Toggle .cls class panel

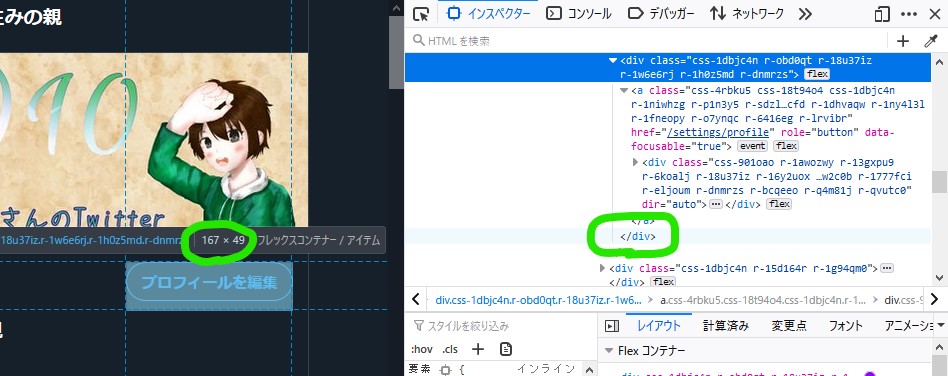coord(450,349)
